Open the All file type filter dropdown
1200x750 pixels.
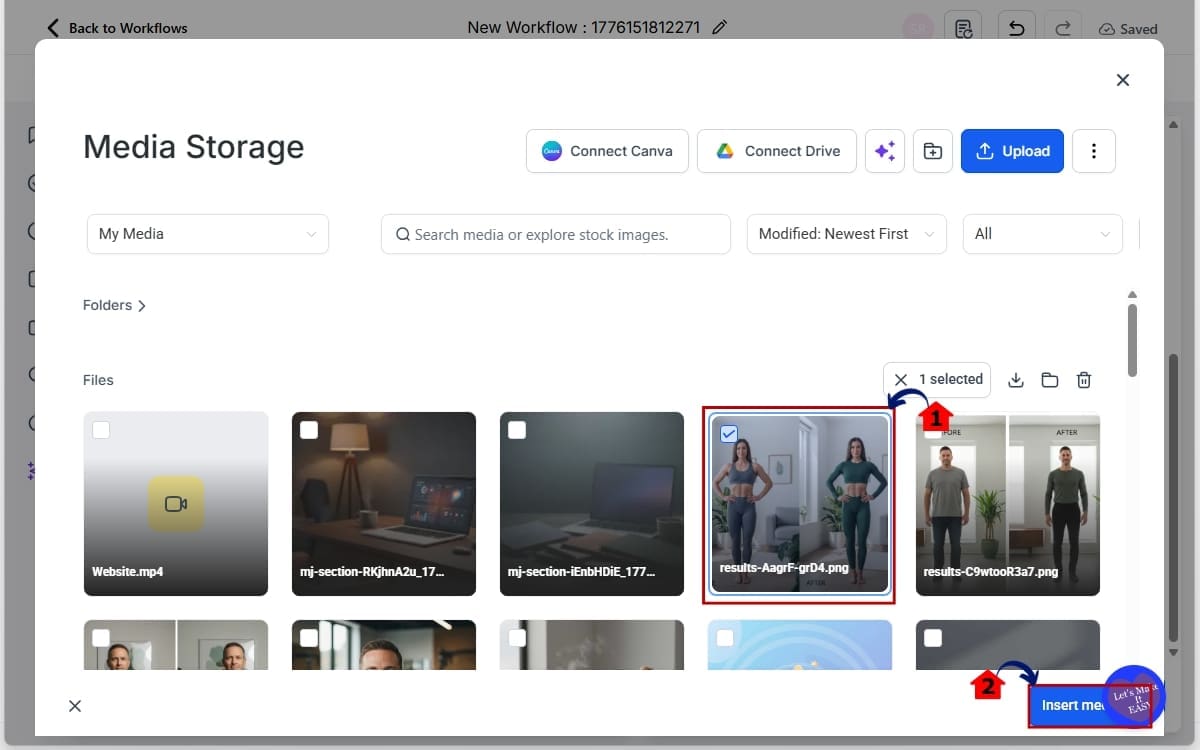pyautogui.click(x=1042, y=233)
